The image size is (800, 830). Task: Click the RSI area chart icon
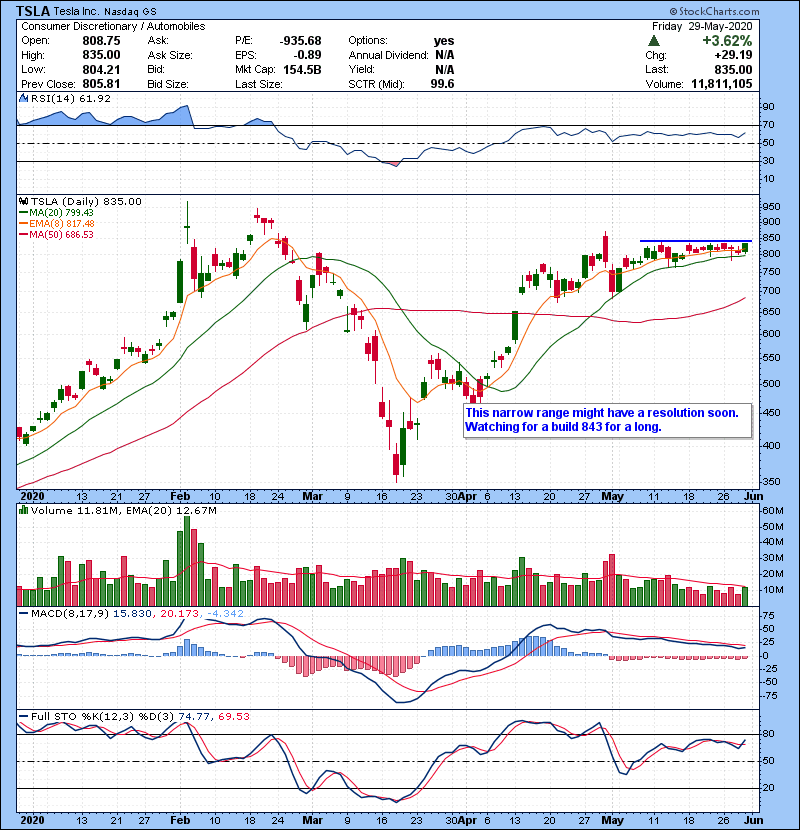coord(23,98)
